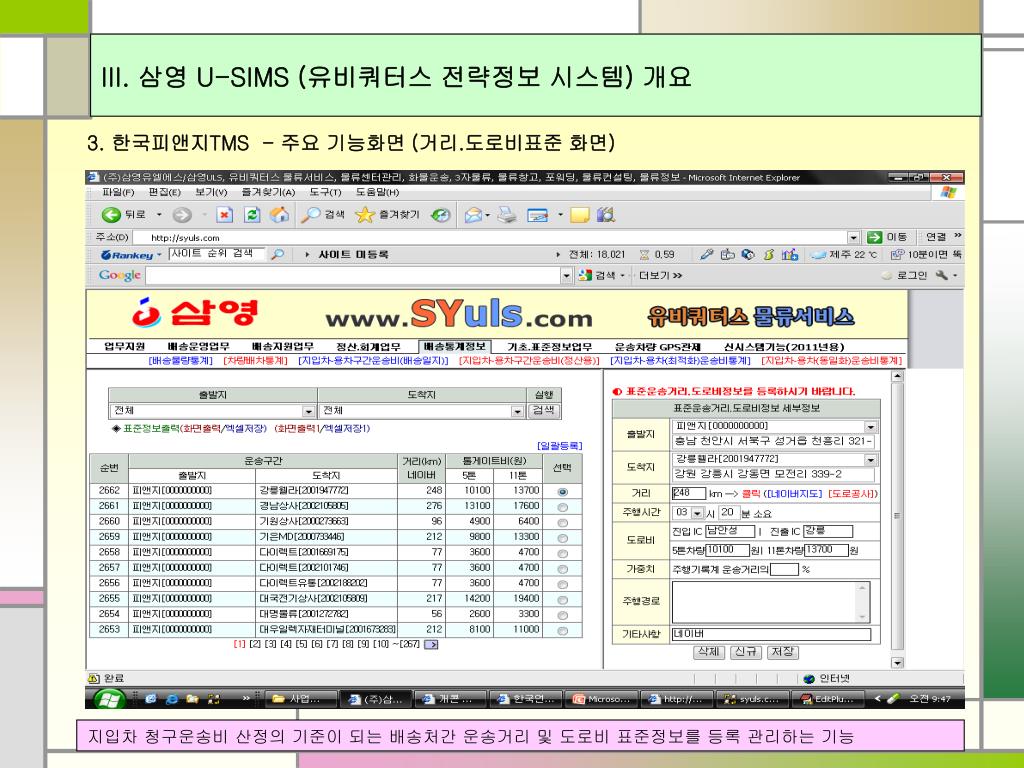Expand the address bar URL dropdown
Image resolution: width=1024 pixels, height=768 pixels.
[854, 238]
